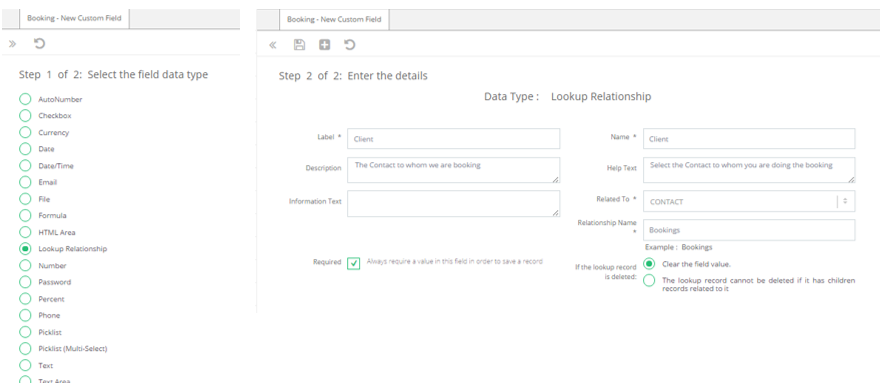880x383 pixels.
Task: Choose the Text data type
Action: [x=25, y=365]
